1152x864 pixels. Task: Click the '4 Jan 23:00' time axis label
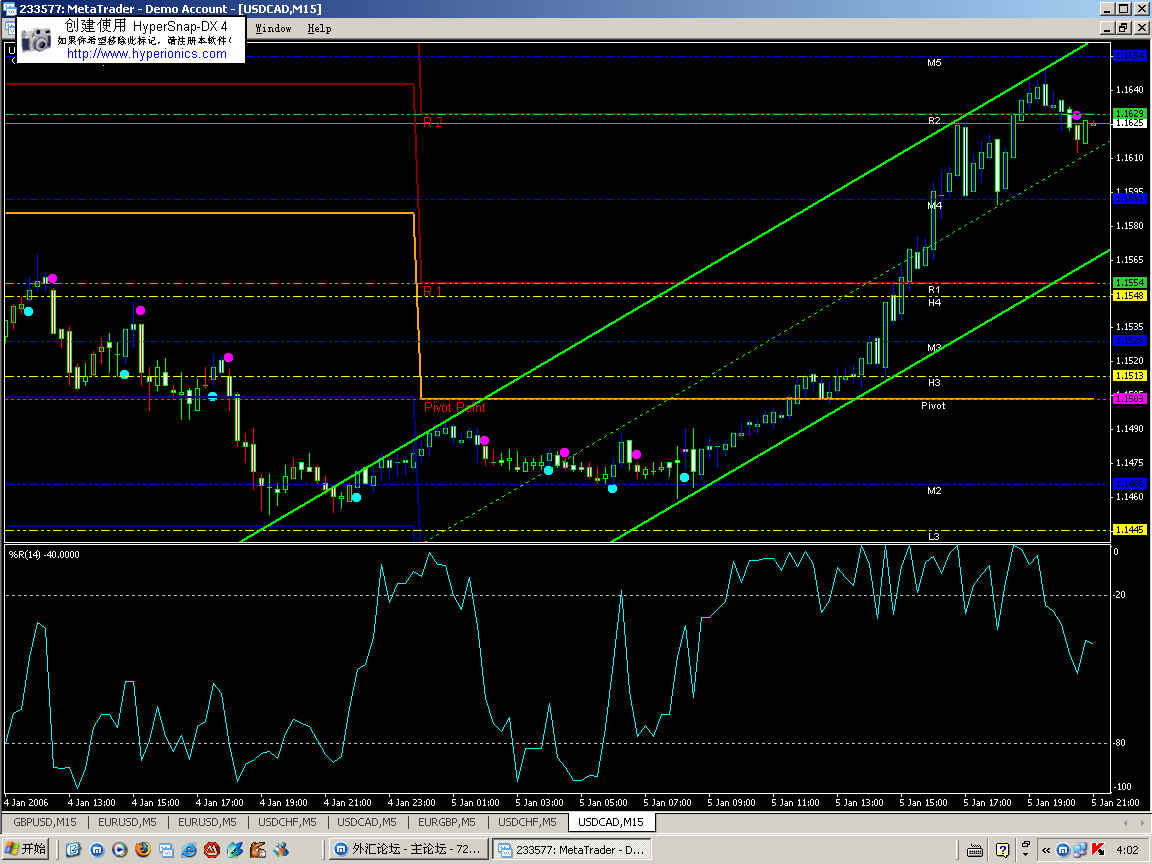[411, 802]
